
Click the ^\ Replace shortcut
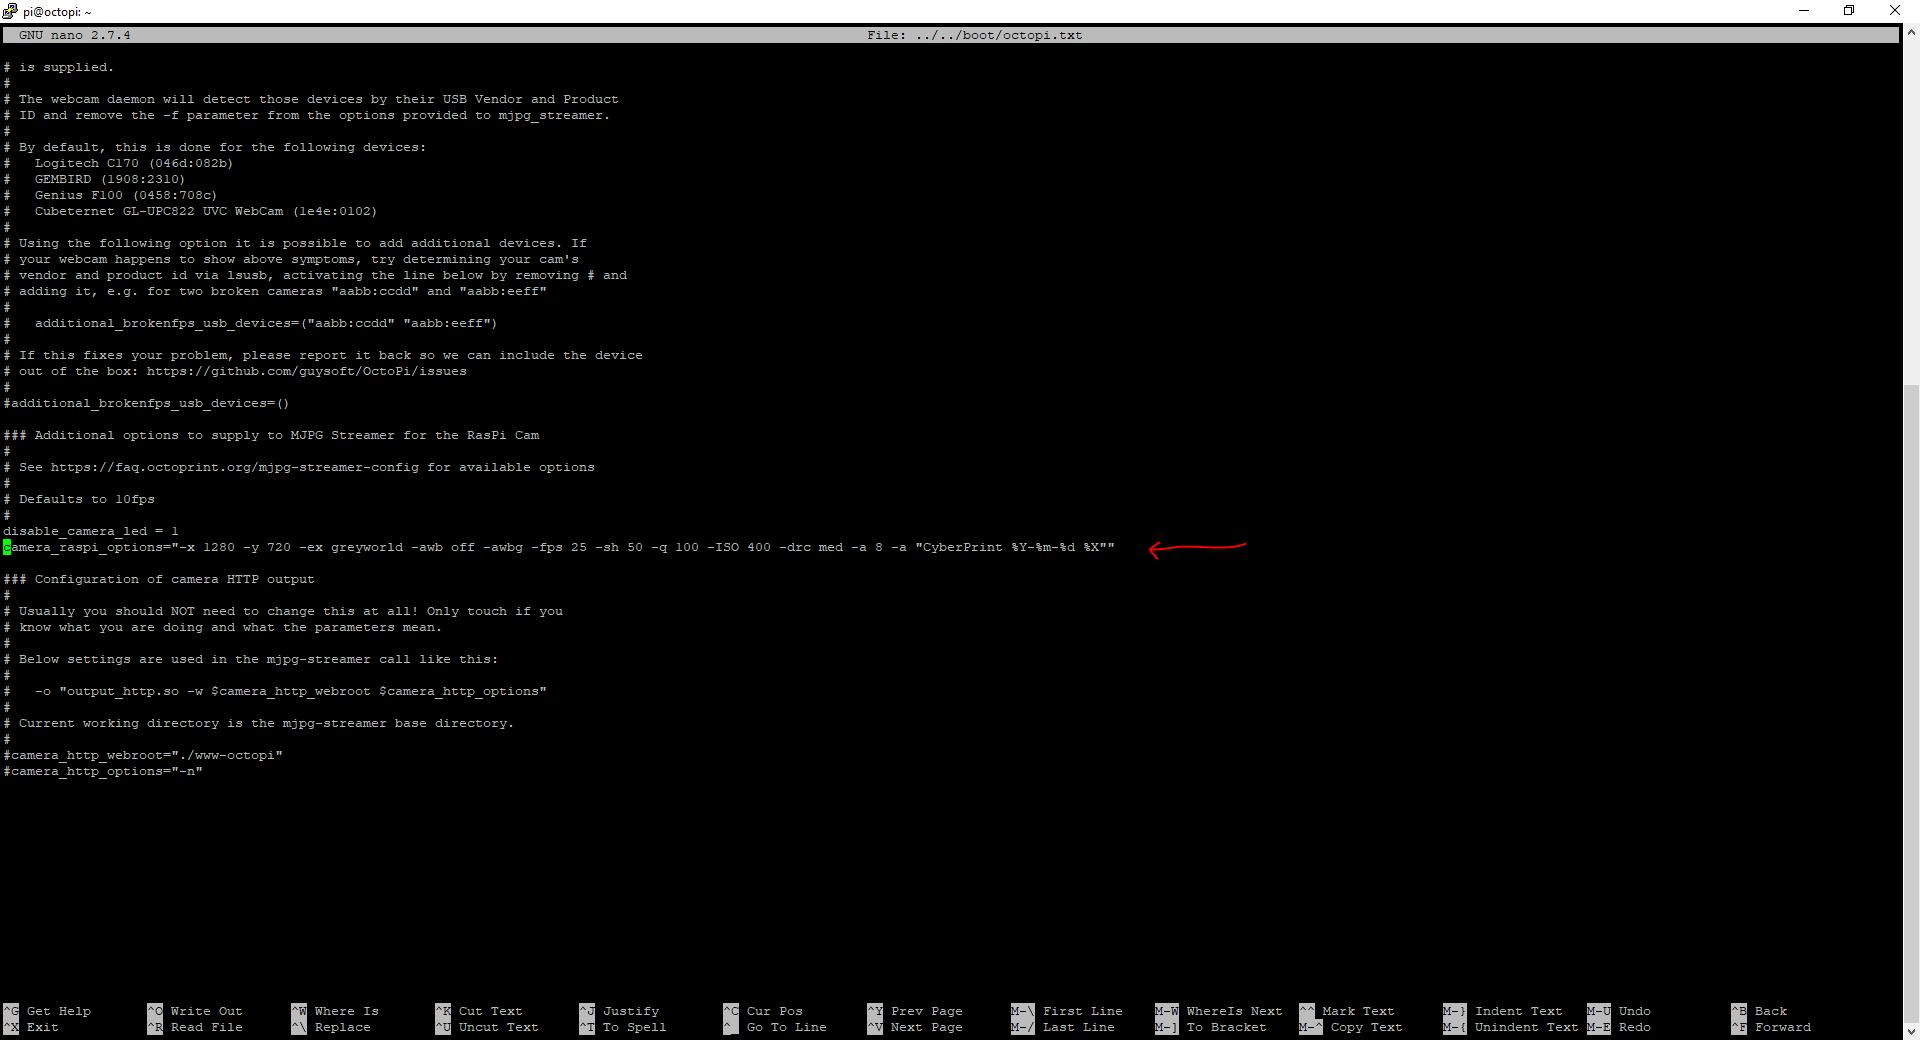(x=331, y=1027)
